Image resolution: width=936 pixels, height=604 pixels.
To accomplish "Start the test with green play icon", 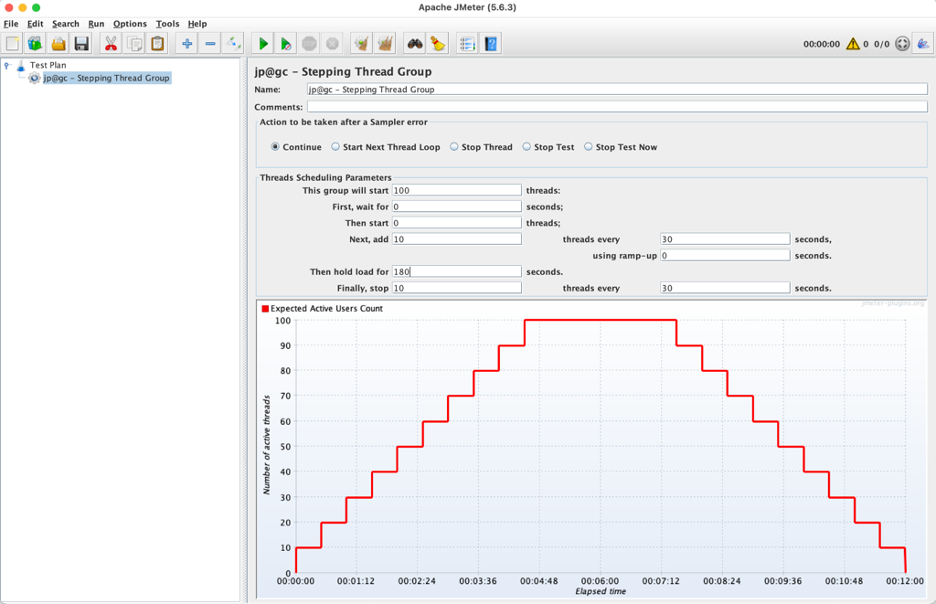I will 263,44.
